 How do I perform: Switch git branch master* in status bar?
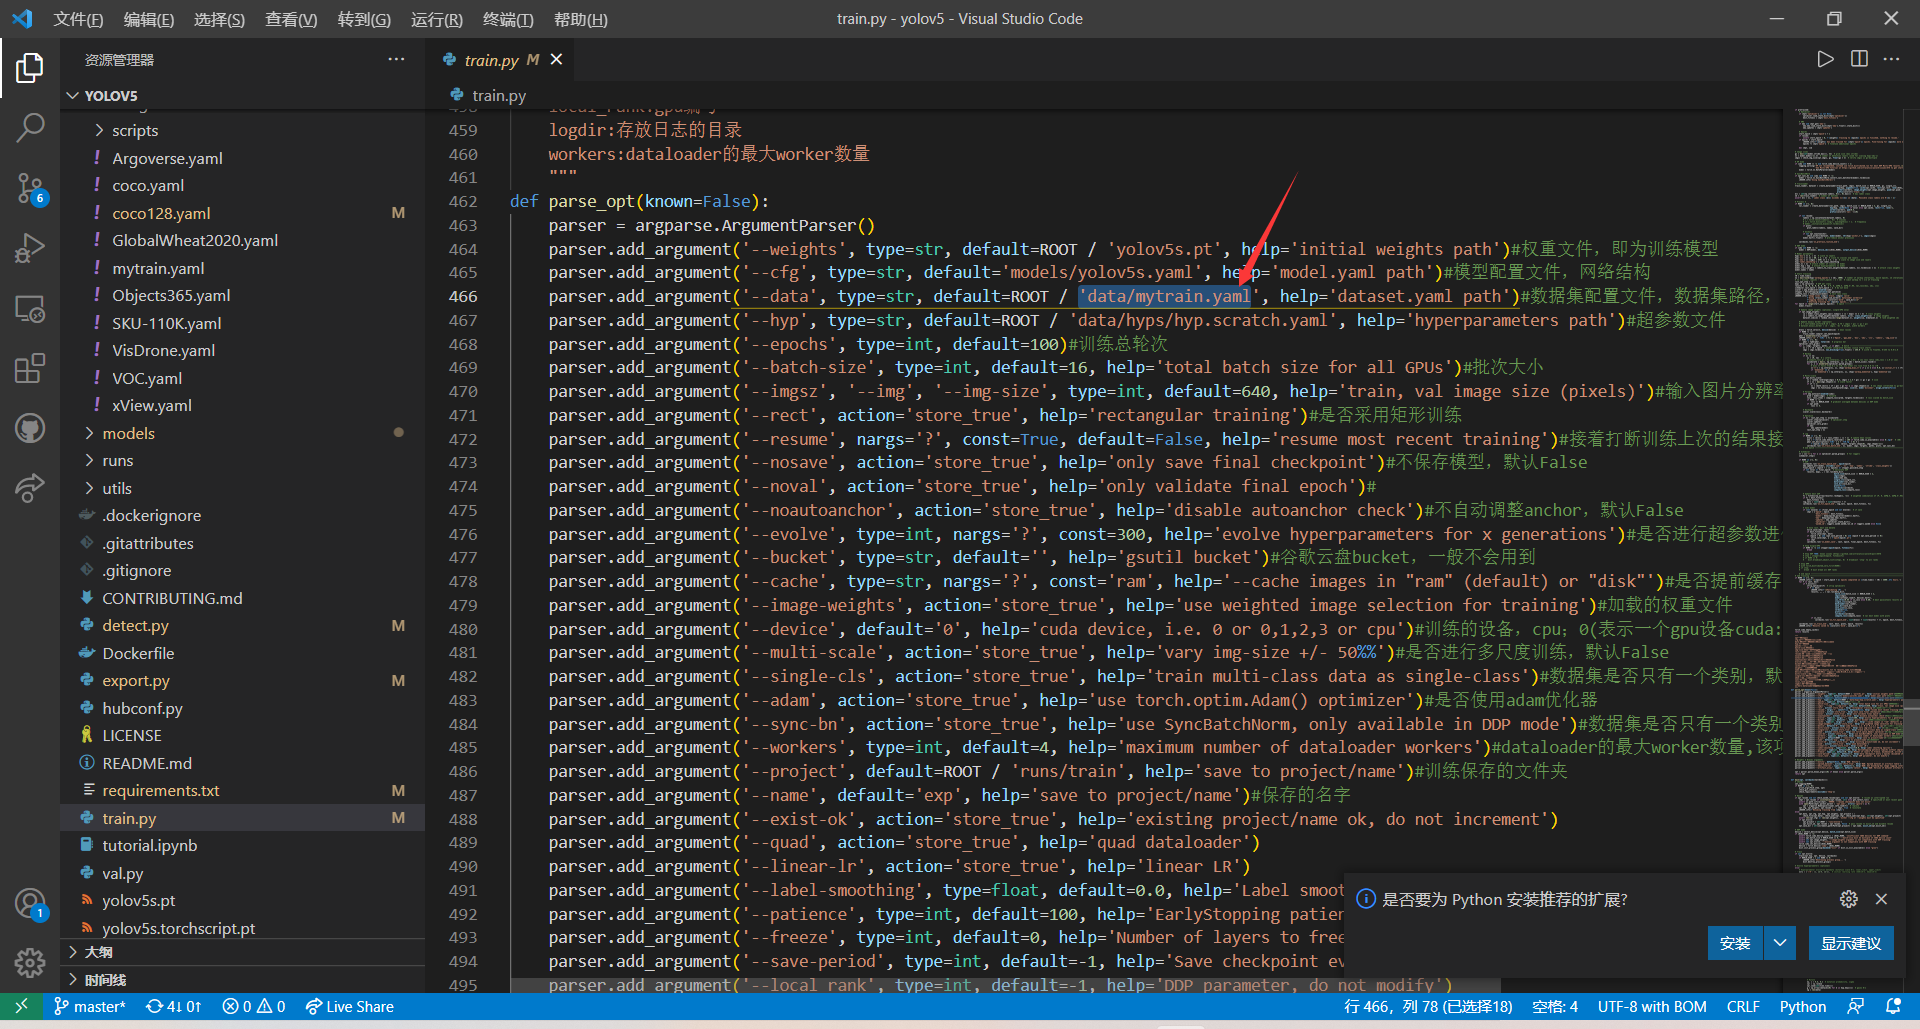(x=90, y=1006)
